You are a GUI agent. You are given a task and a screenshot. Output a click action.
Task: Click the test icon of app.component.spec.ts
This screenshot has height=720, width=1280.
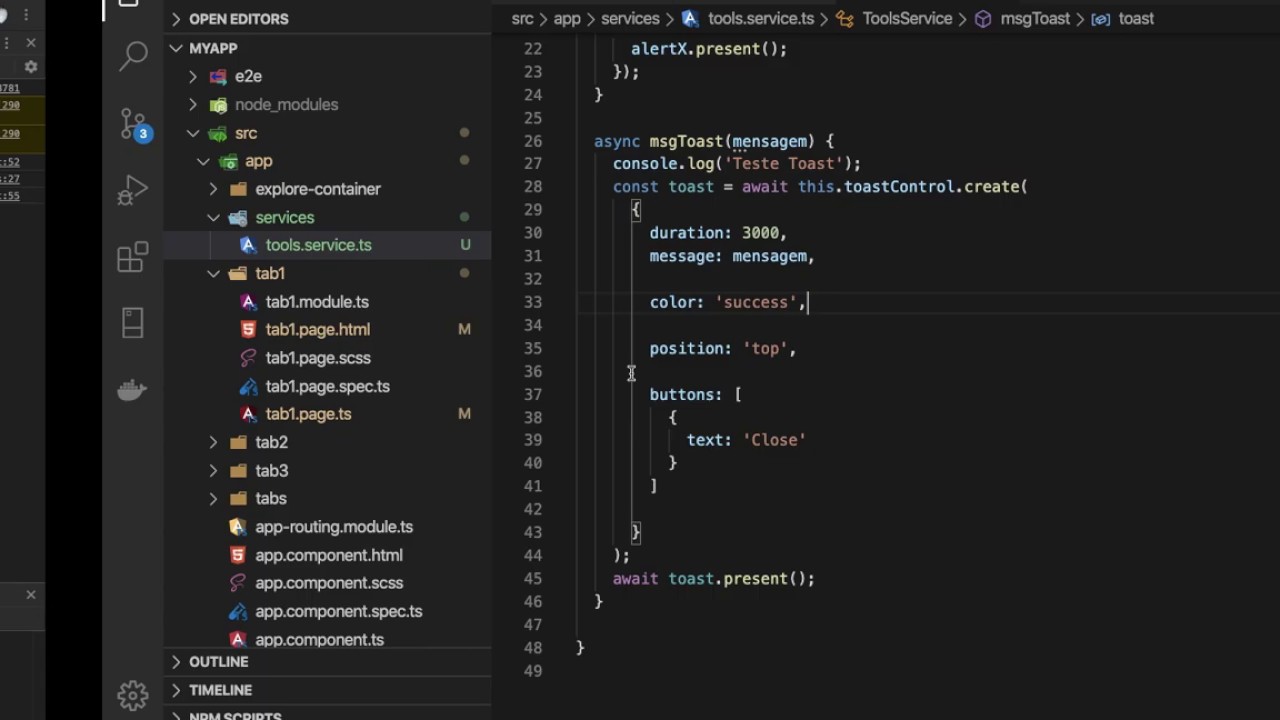click(x=237, y=611)
